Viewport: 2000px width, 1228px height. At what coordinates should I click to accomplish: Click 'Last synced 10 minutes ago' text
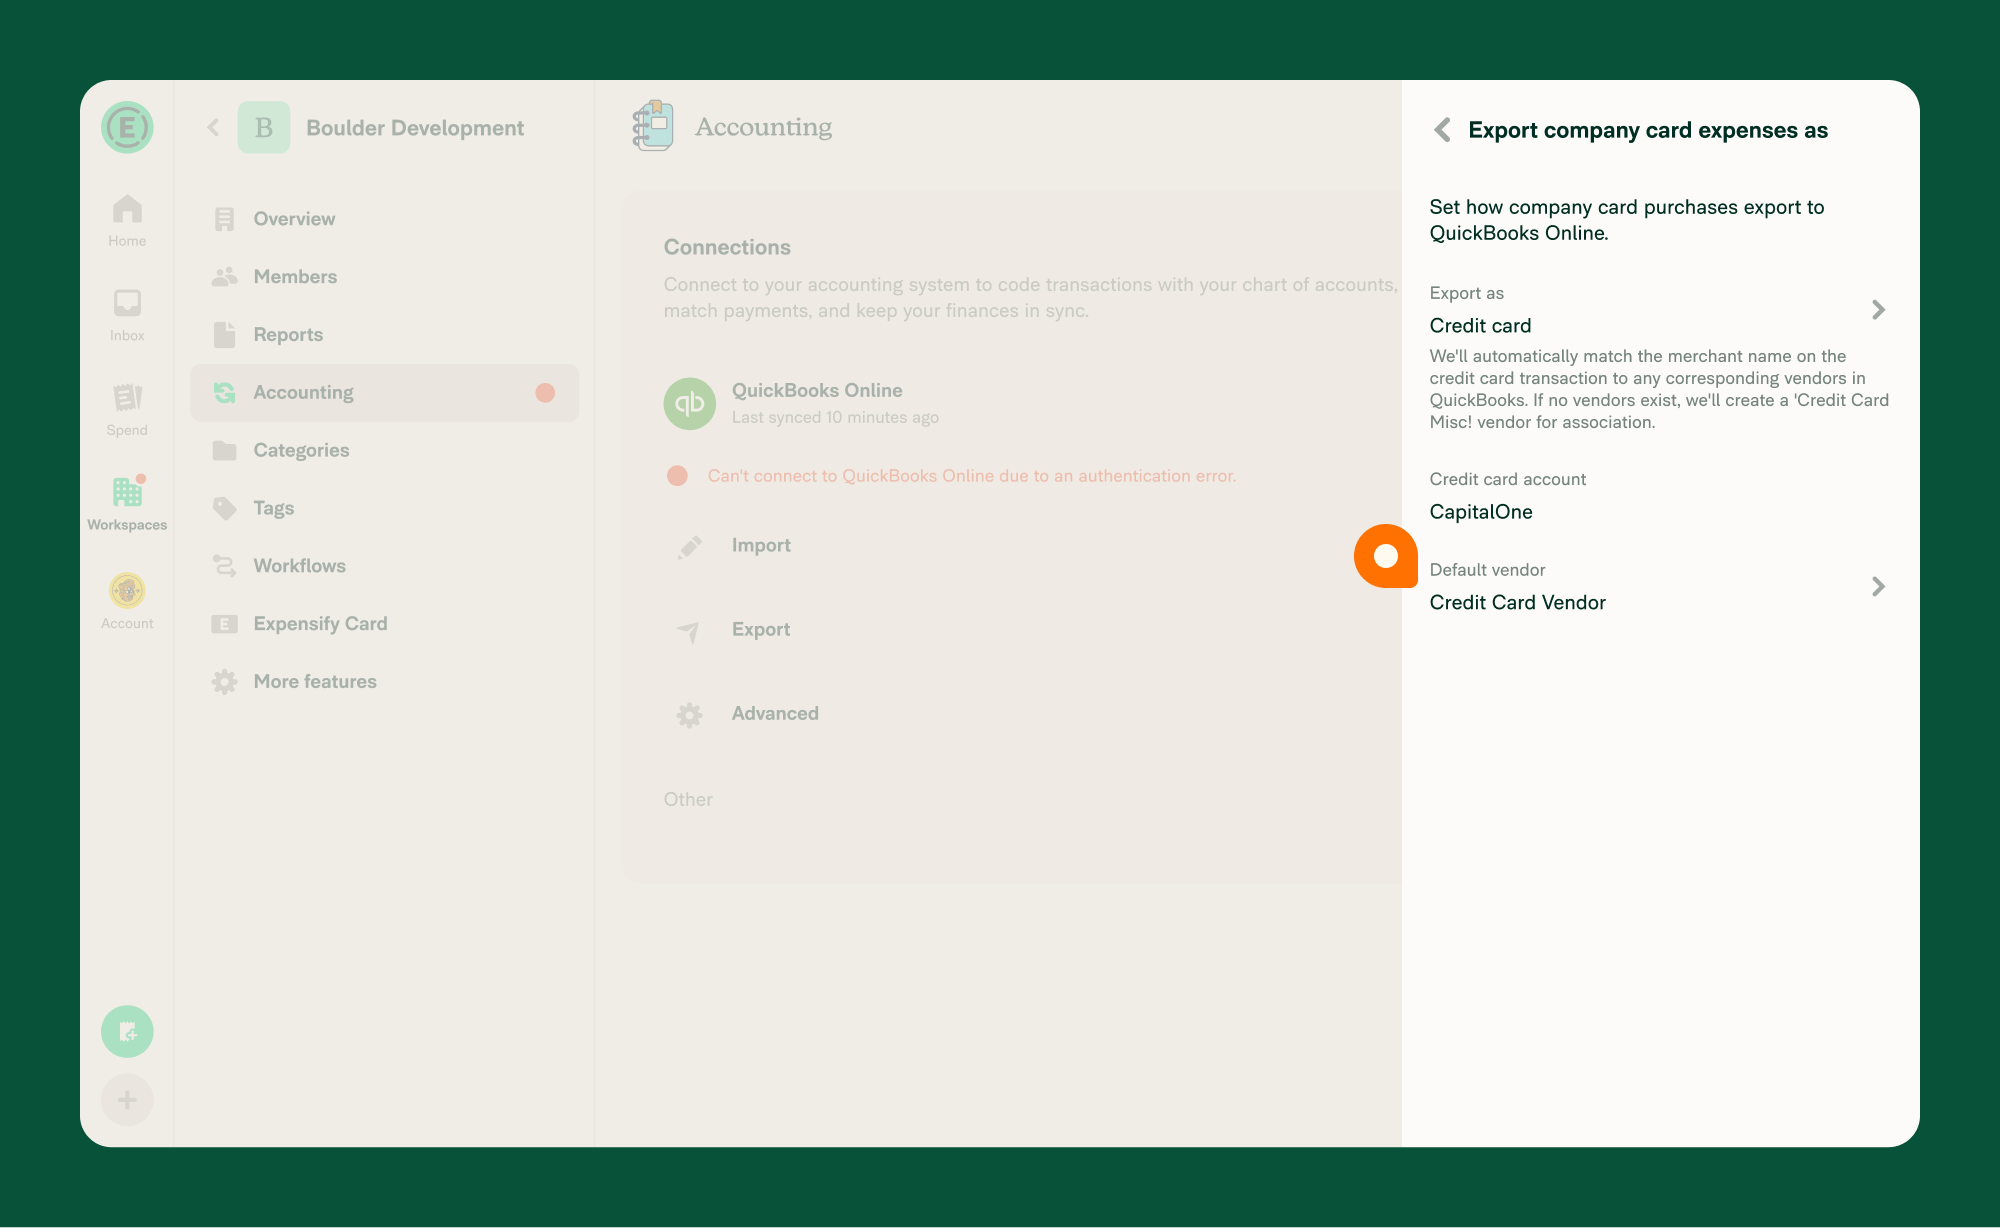tap(835, 418)
